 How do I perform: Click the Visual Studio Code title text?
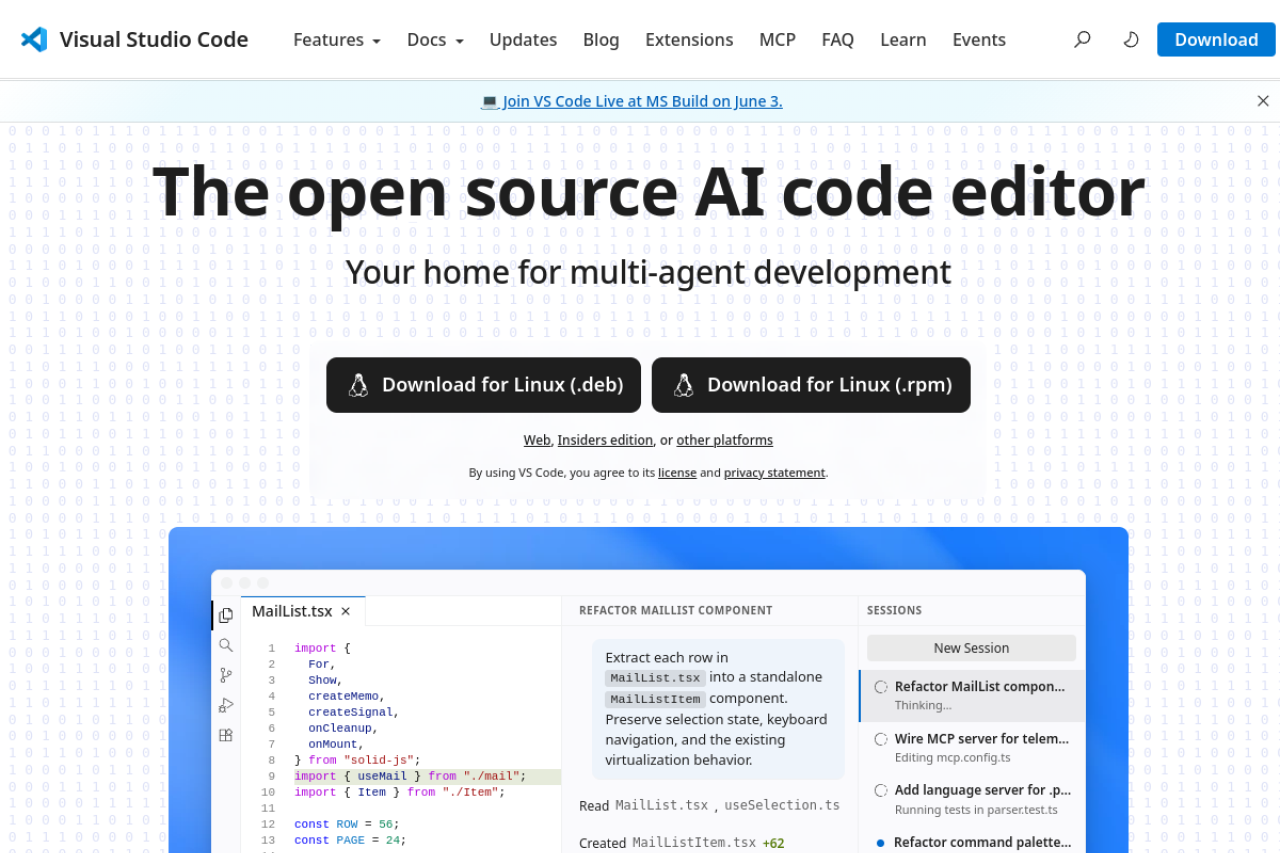point(154,40)
